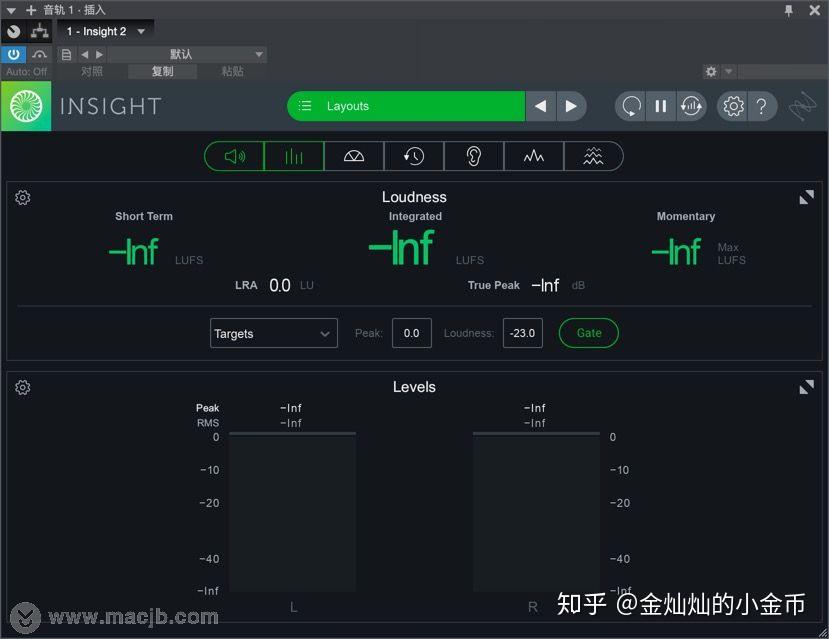829x639 pixels.
Task: Select the Intelligibility ear meter
Action: point(473,156)
